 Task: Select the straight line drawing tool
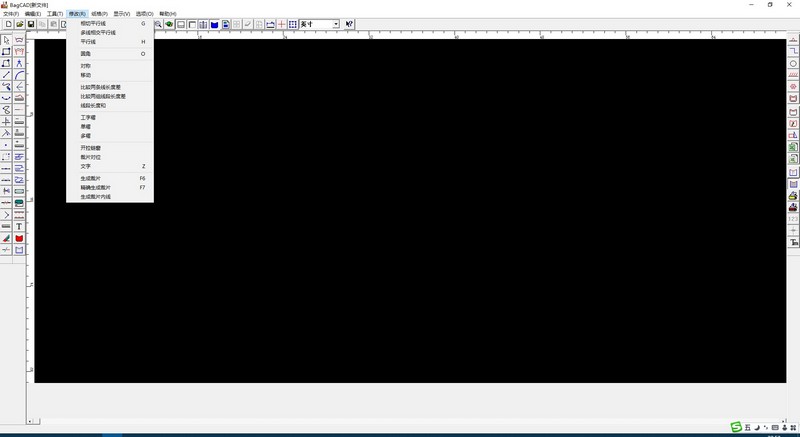(x=7, y=75)
